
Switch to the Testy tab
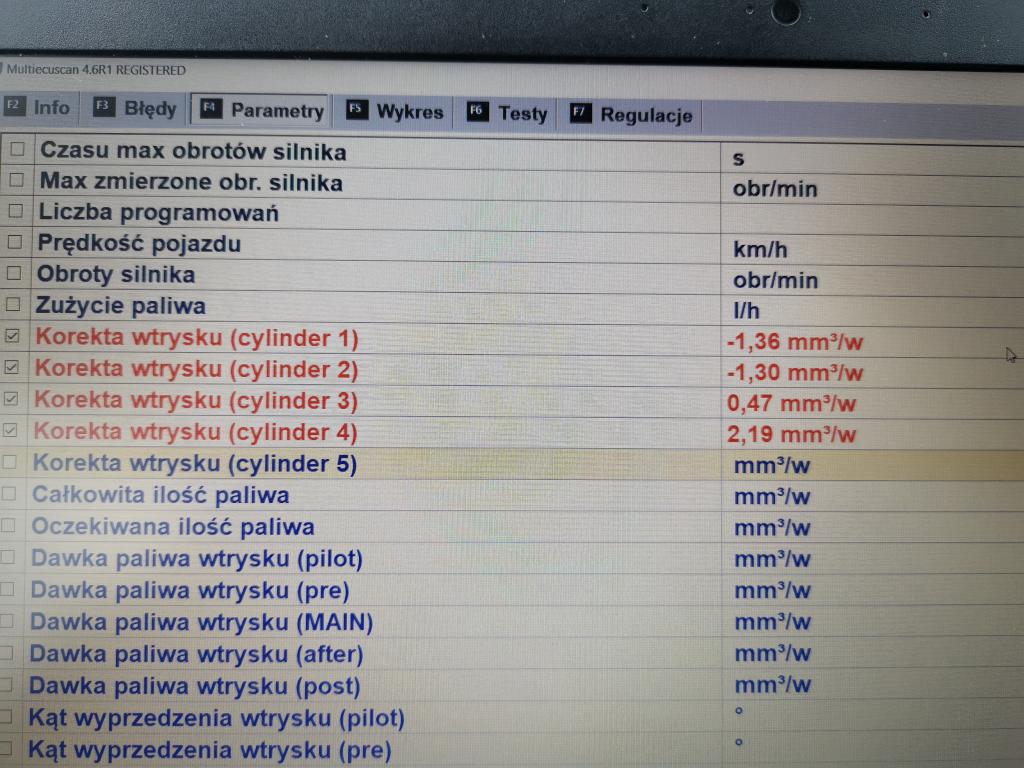507,113
